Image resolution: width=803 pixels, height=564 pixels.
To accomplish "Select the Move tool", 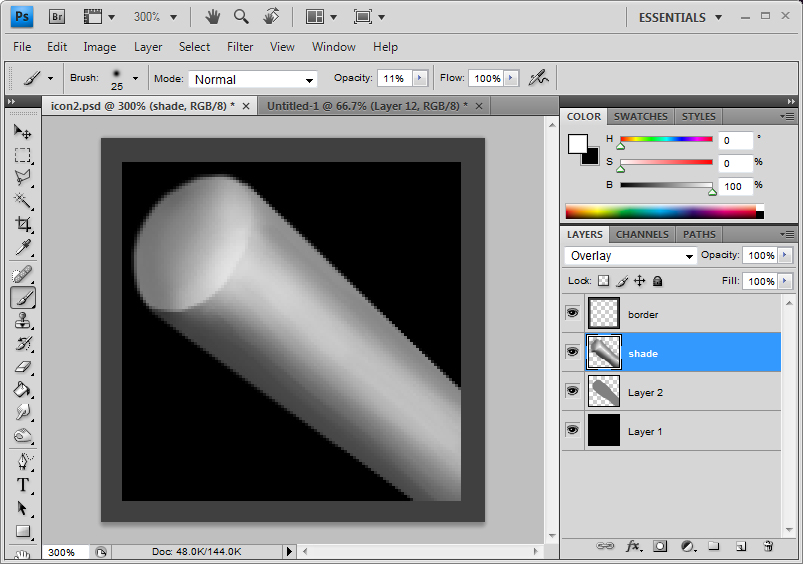I will tap(23, 132).
